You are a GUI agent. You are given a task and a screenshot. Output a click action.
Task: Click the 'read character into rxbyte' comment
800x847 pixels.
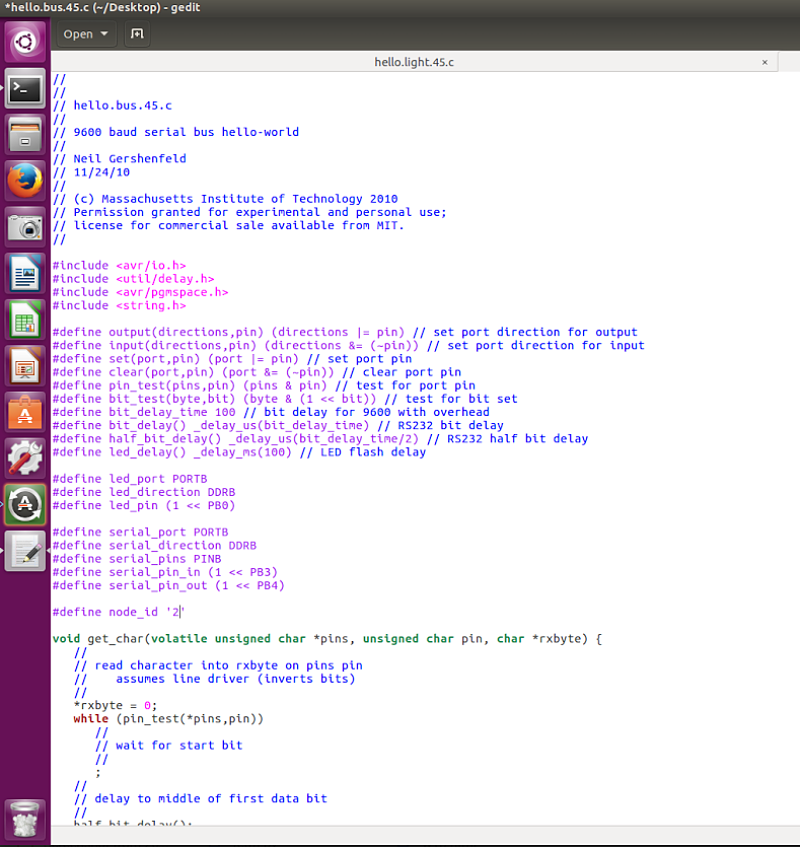(x=218, y=666)
